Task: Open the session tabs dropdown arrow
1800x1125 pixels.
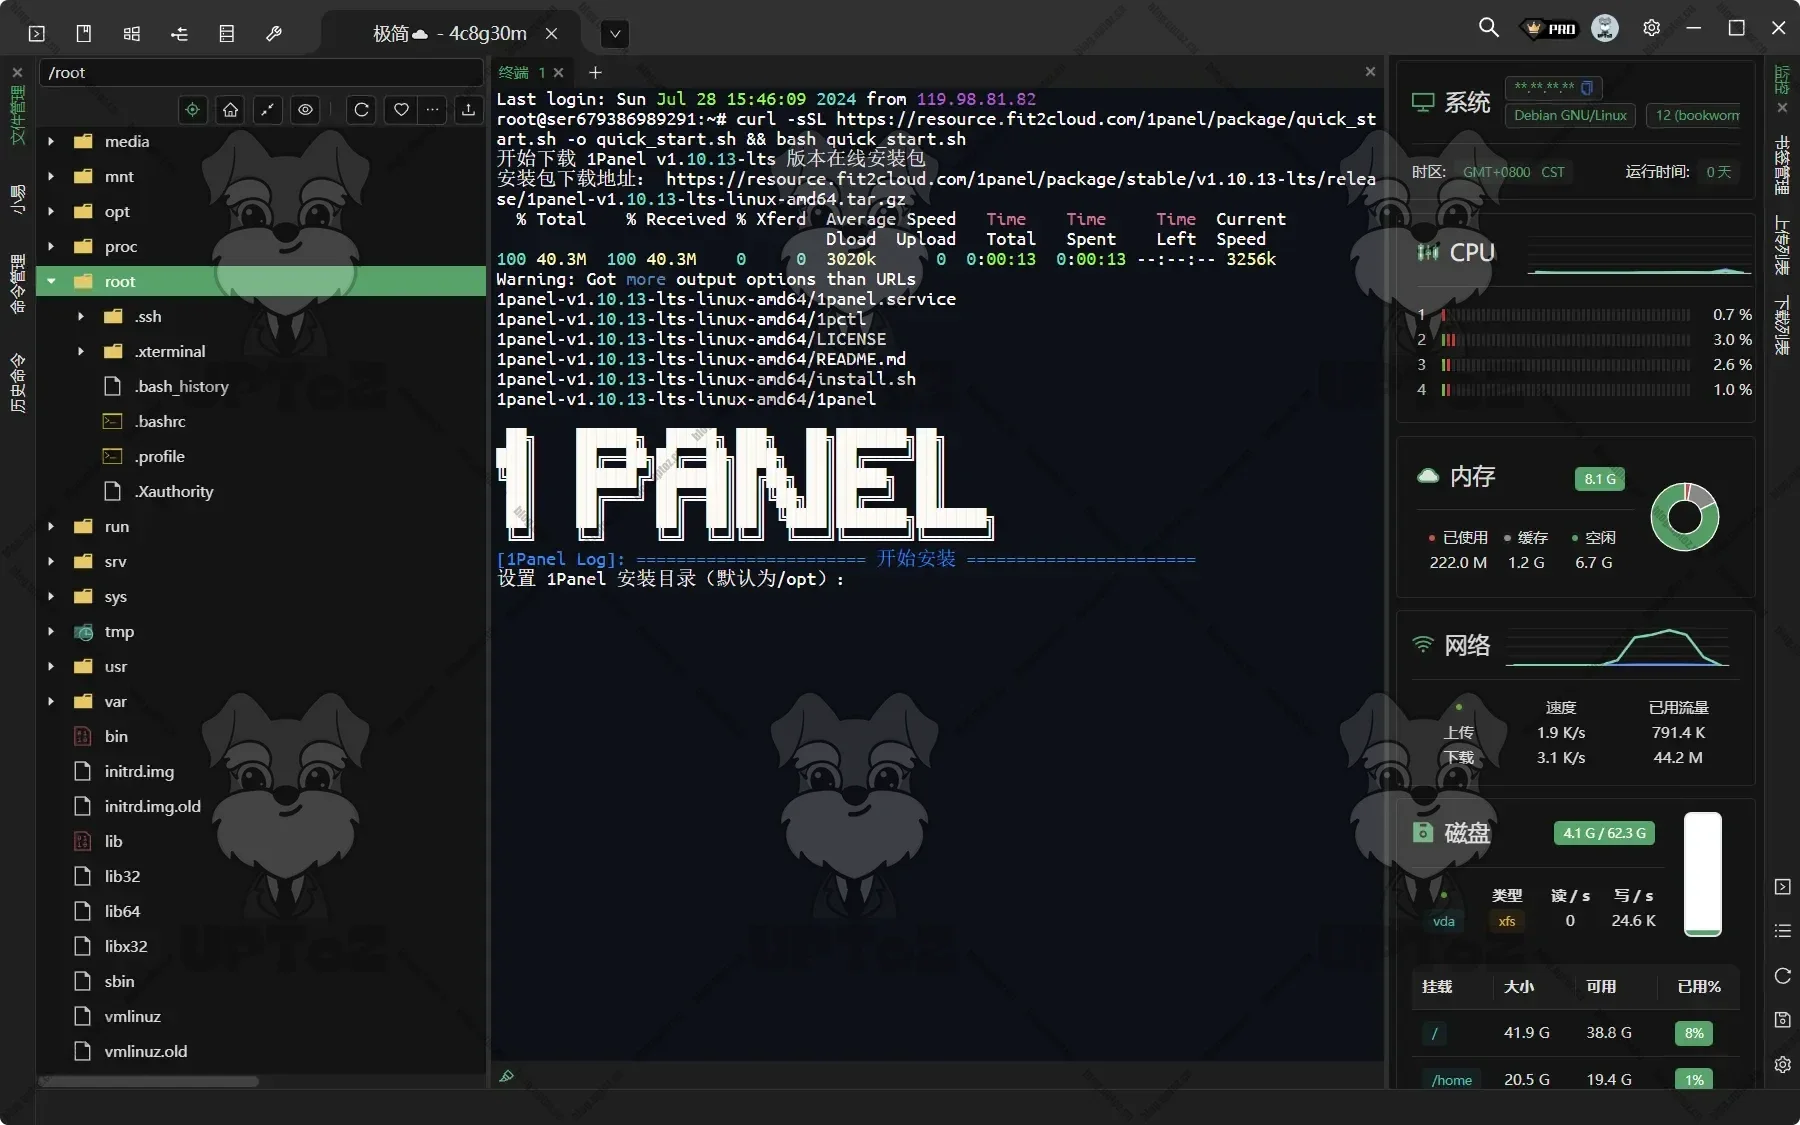Action: pyautogui.click(x=615, y=34)
